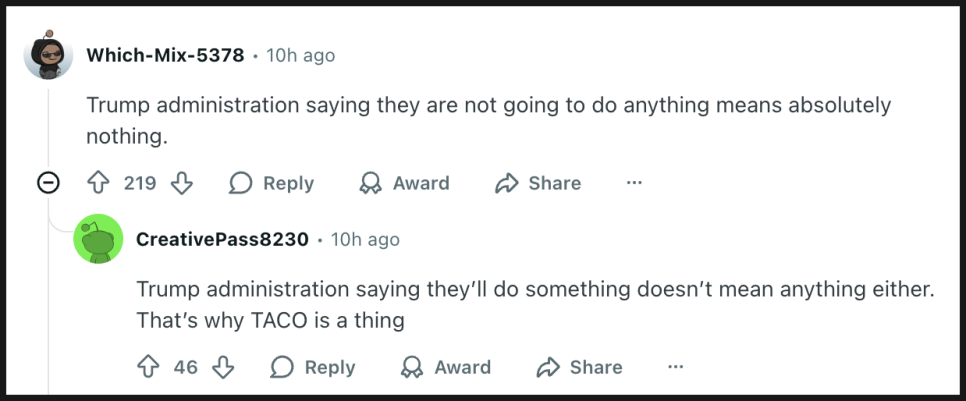
Task: Reply to CreativePass8230's comment
Action: [313, 367]
